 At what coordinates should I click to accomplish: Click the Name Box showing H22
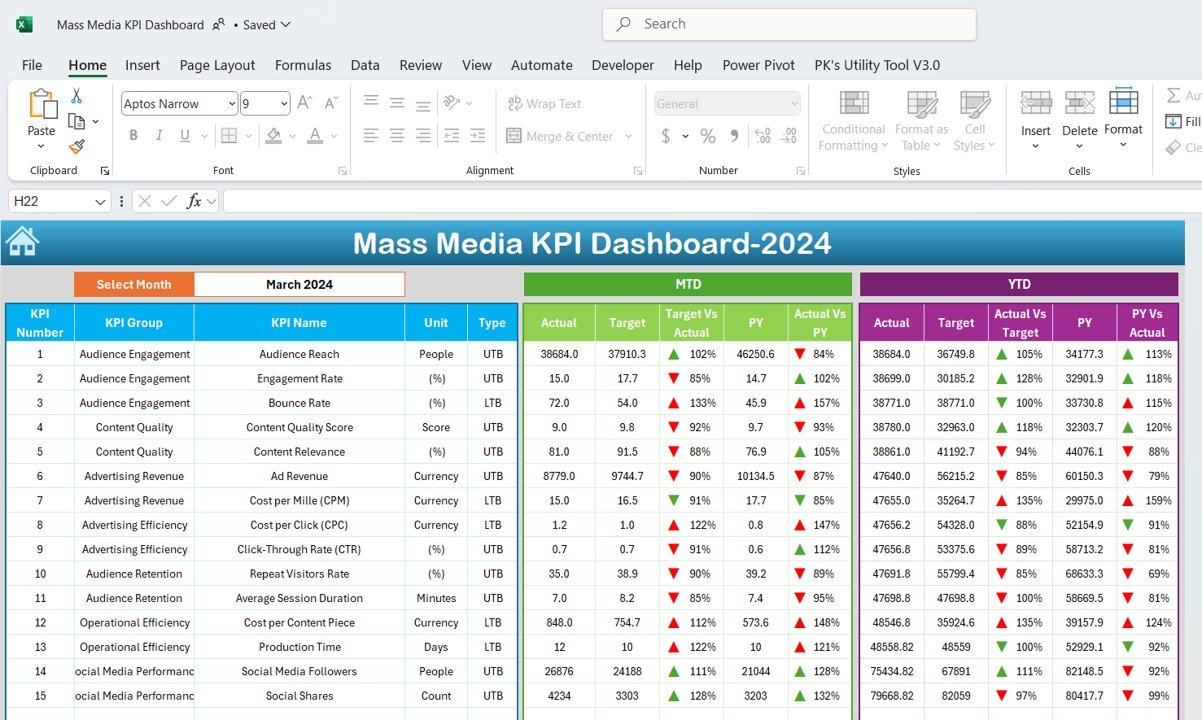(59, 201)
